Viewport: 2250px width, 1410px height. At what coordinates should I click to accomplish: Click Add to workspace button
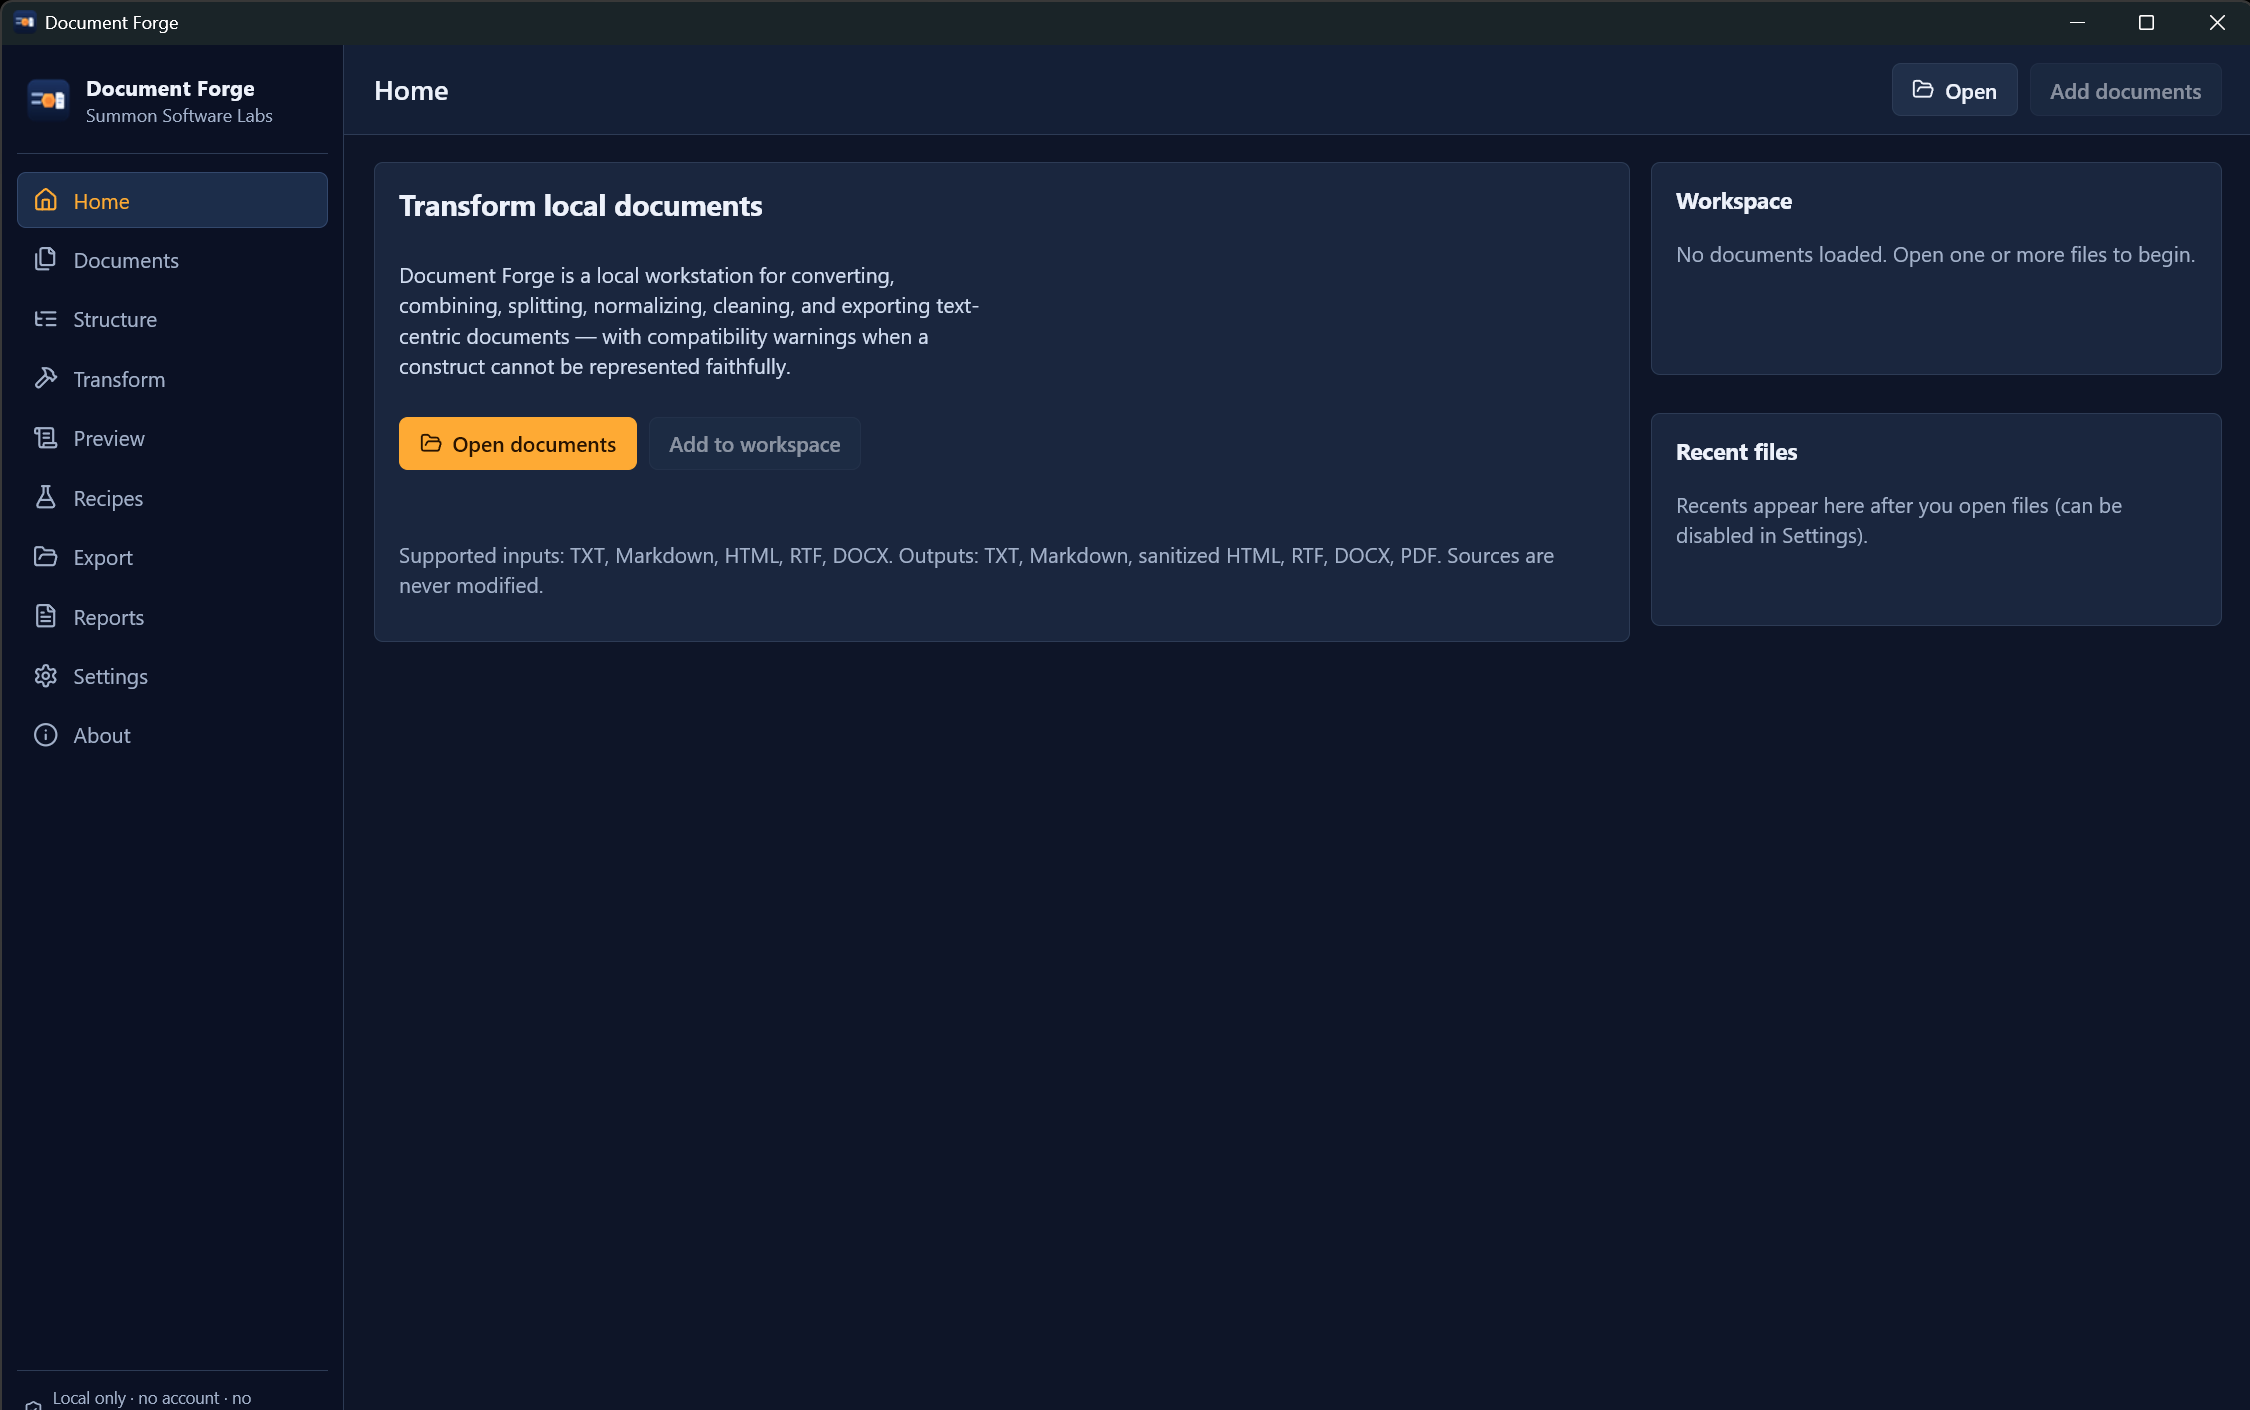(755, 443)
